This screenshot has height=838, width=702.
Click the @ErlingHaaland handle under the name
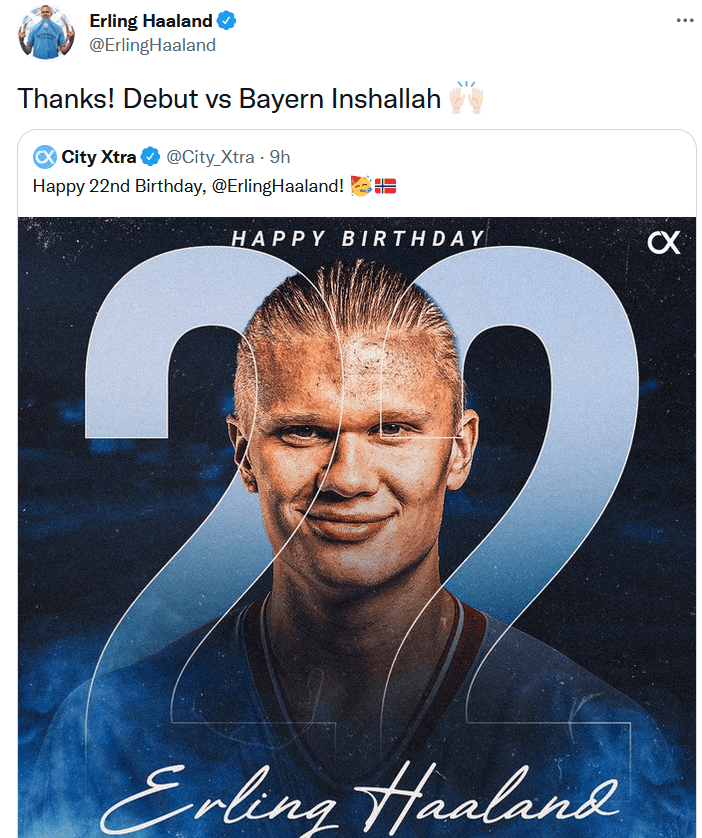point(152,45)
